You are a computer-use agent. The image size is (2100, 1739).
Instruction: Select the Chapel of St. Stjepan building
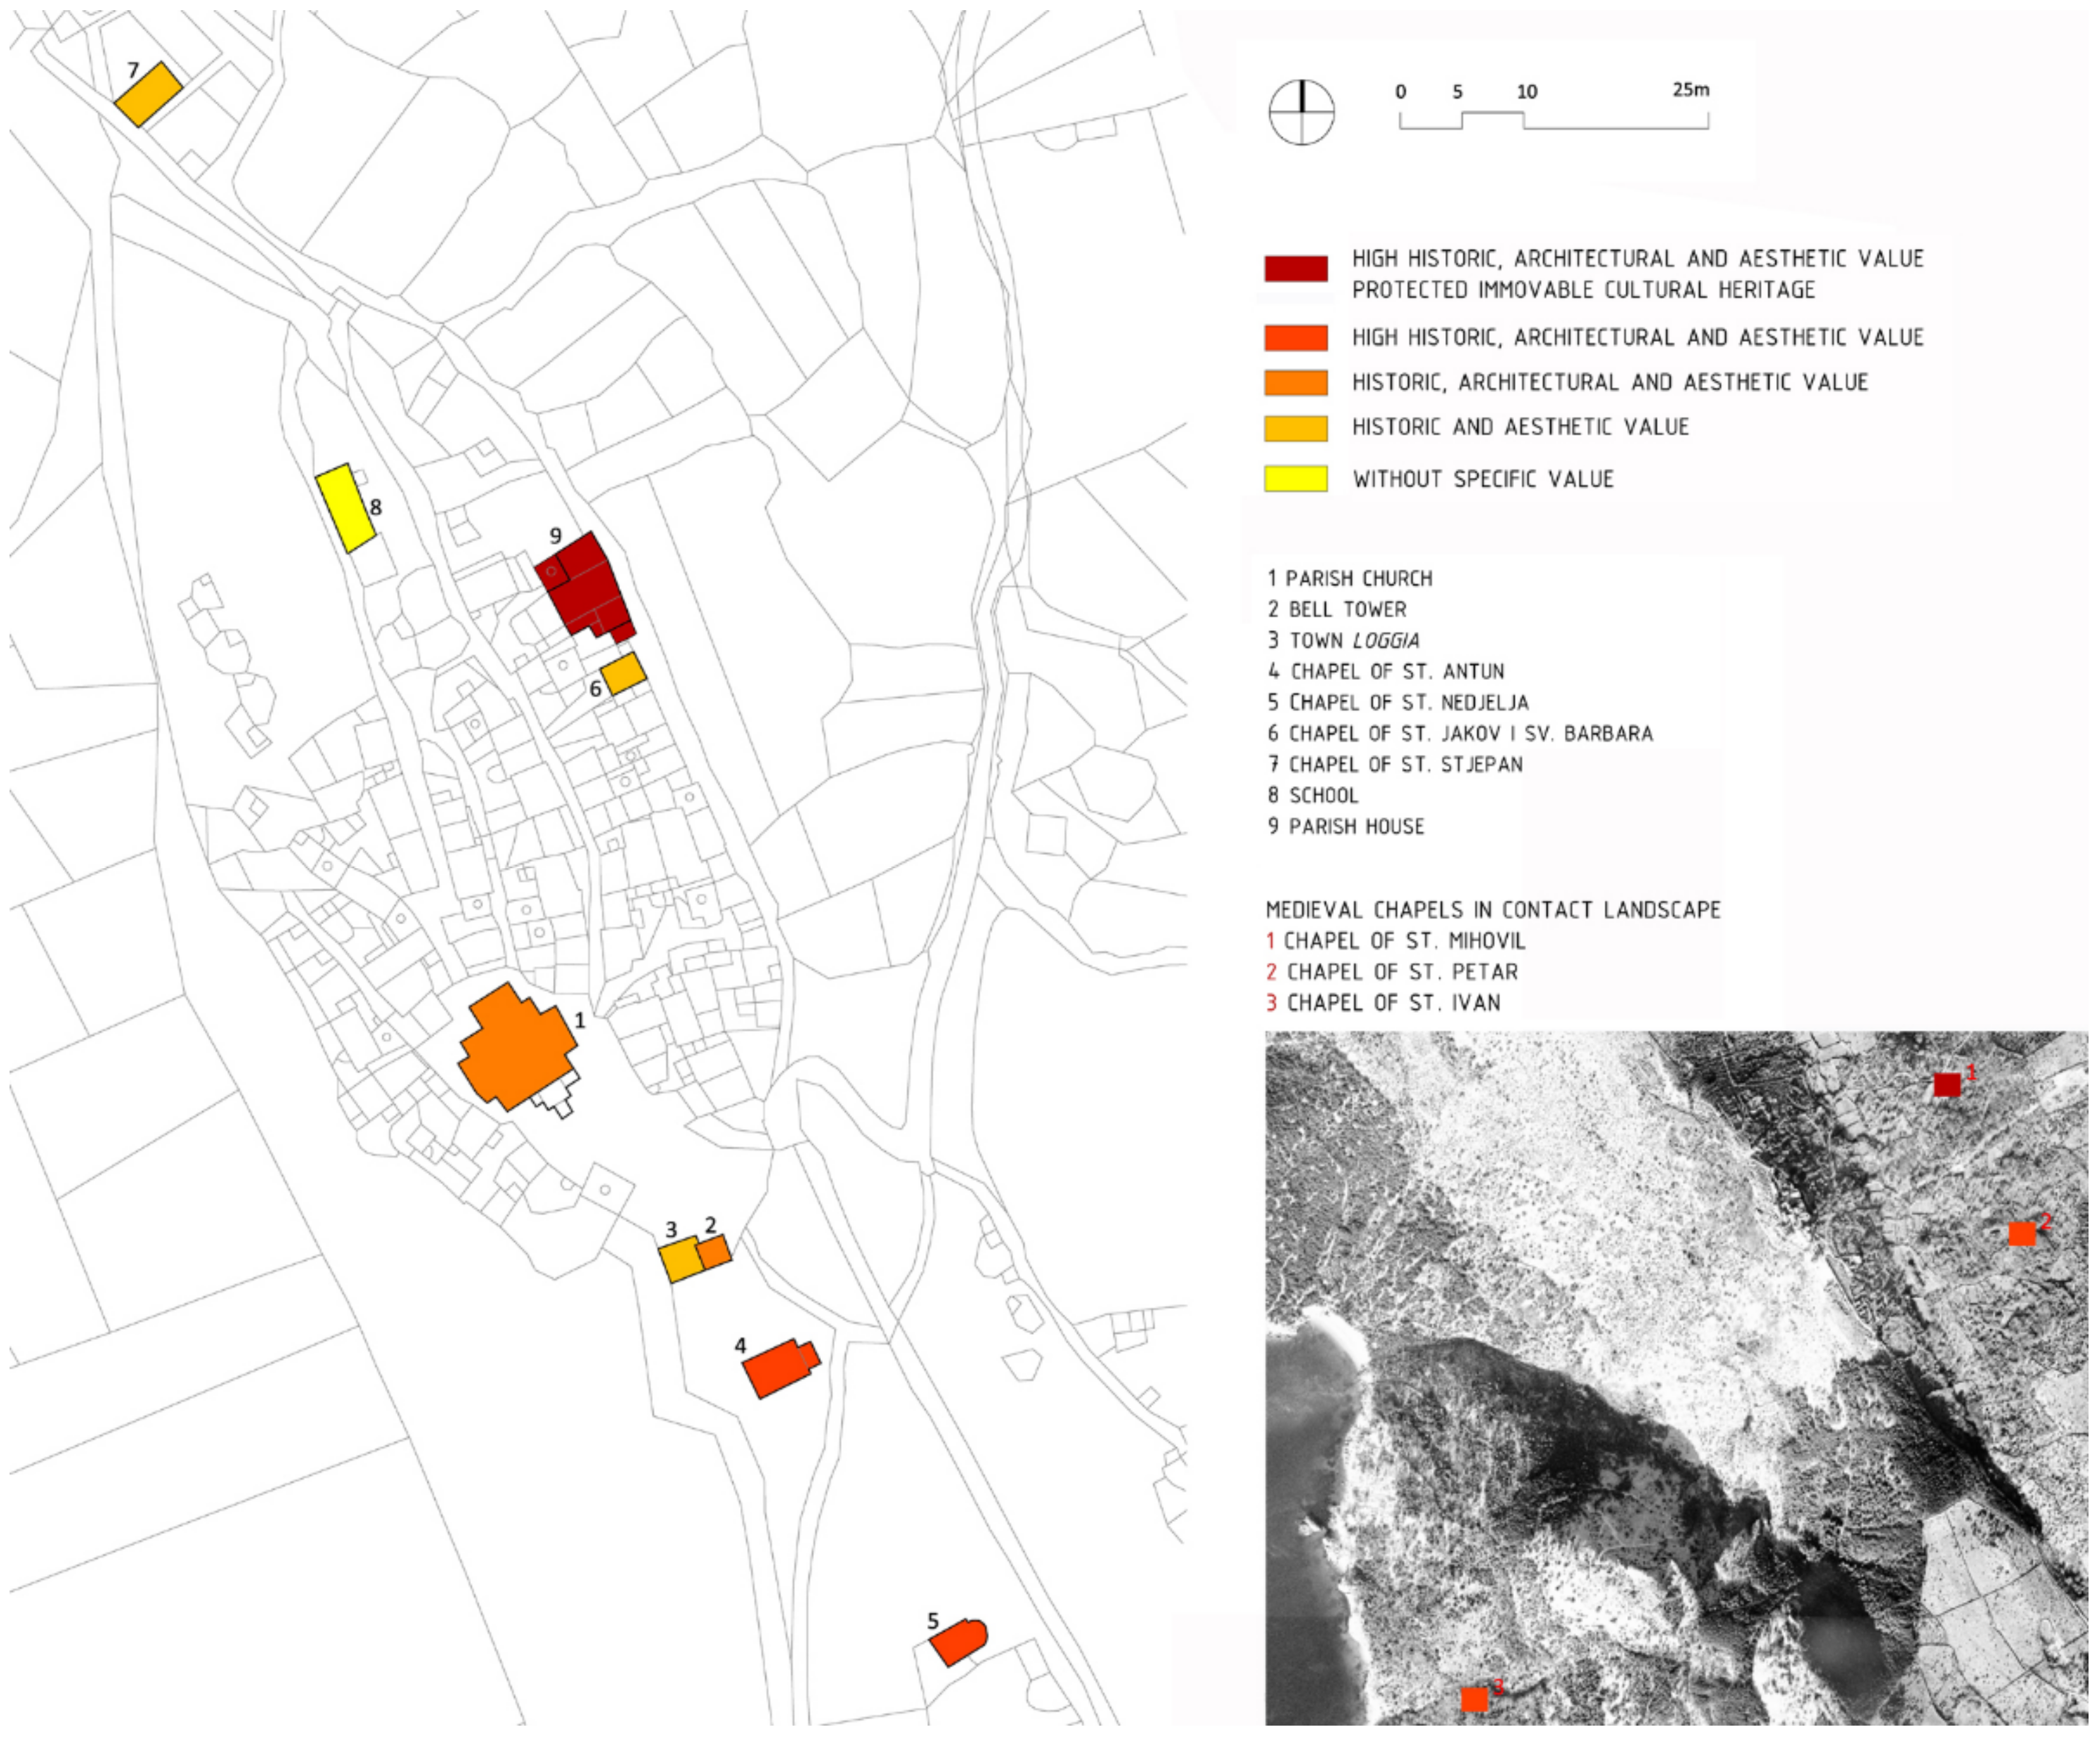(149, 94)
